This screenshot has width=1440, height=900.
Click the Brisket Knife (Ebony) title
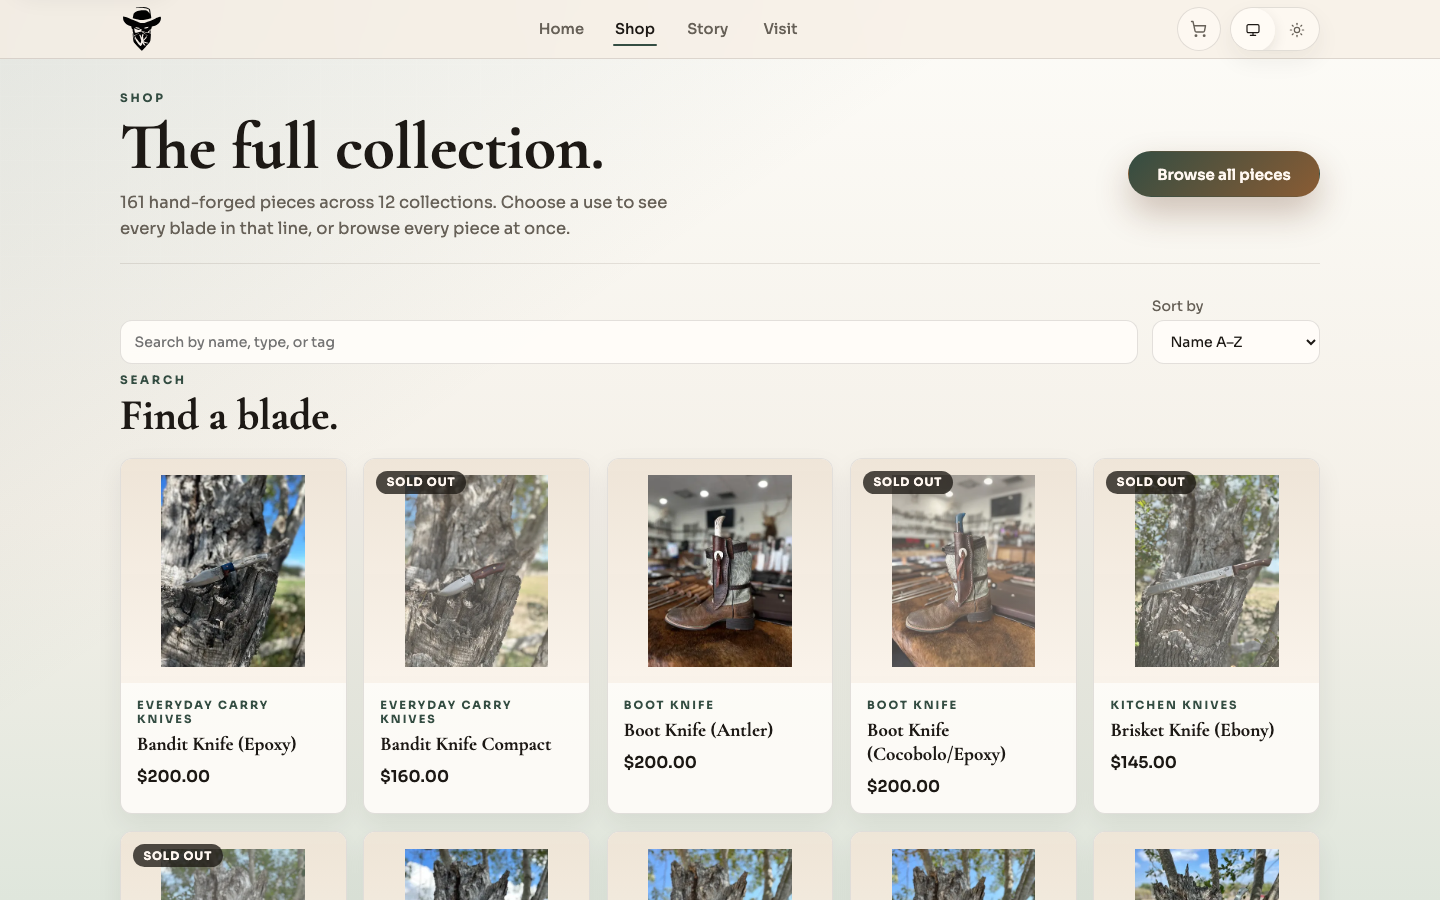pos(1192,730)
